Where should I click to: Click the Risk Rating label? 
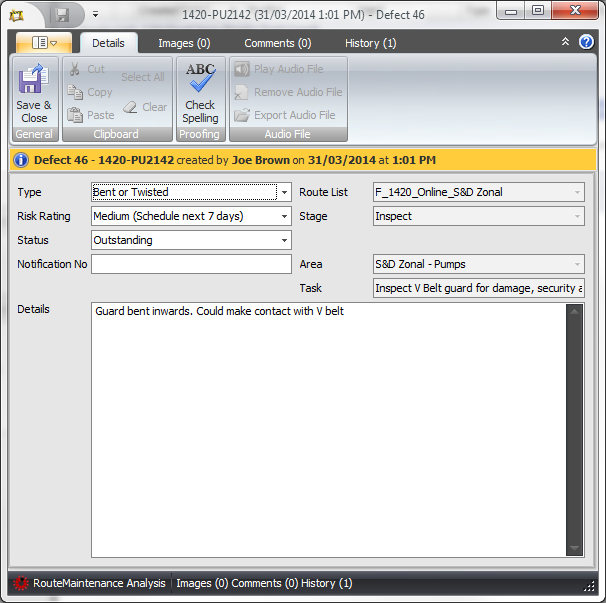point(44,216)
